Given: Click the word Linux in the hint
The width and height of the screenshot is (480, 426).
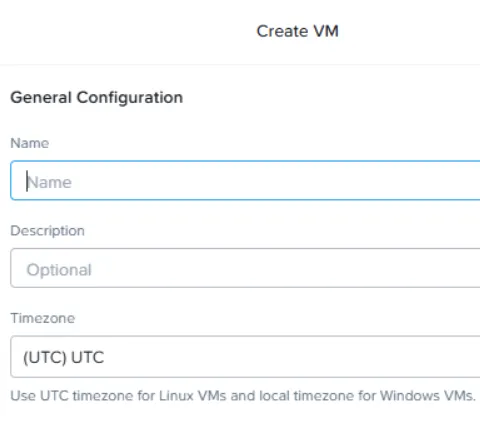Looking at the screenshot, I should [x=176, y=396].
